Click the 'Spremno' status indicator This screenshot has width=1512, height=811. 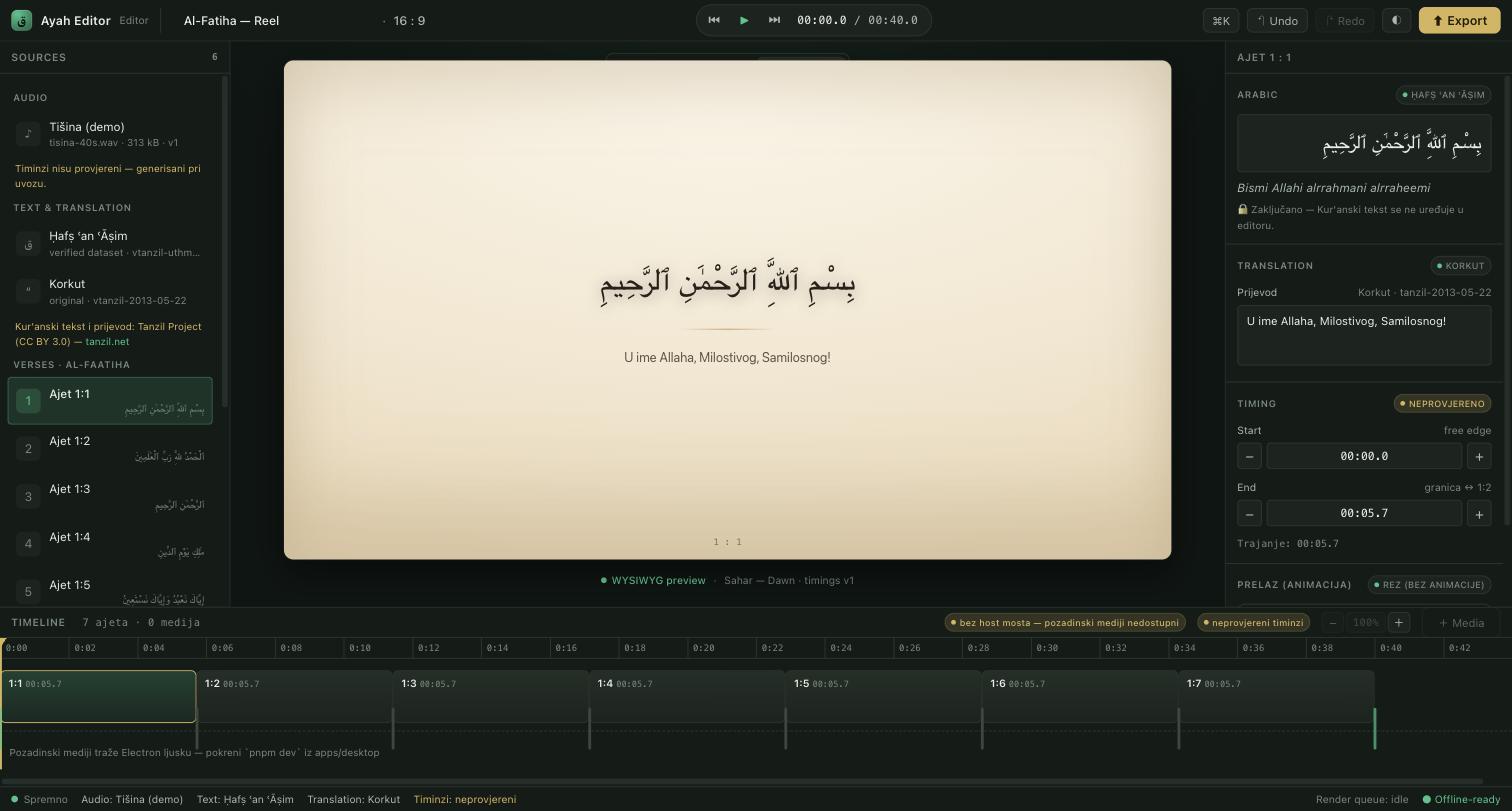tap(40, 800)
